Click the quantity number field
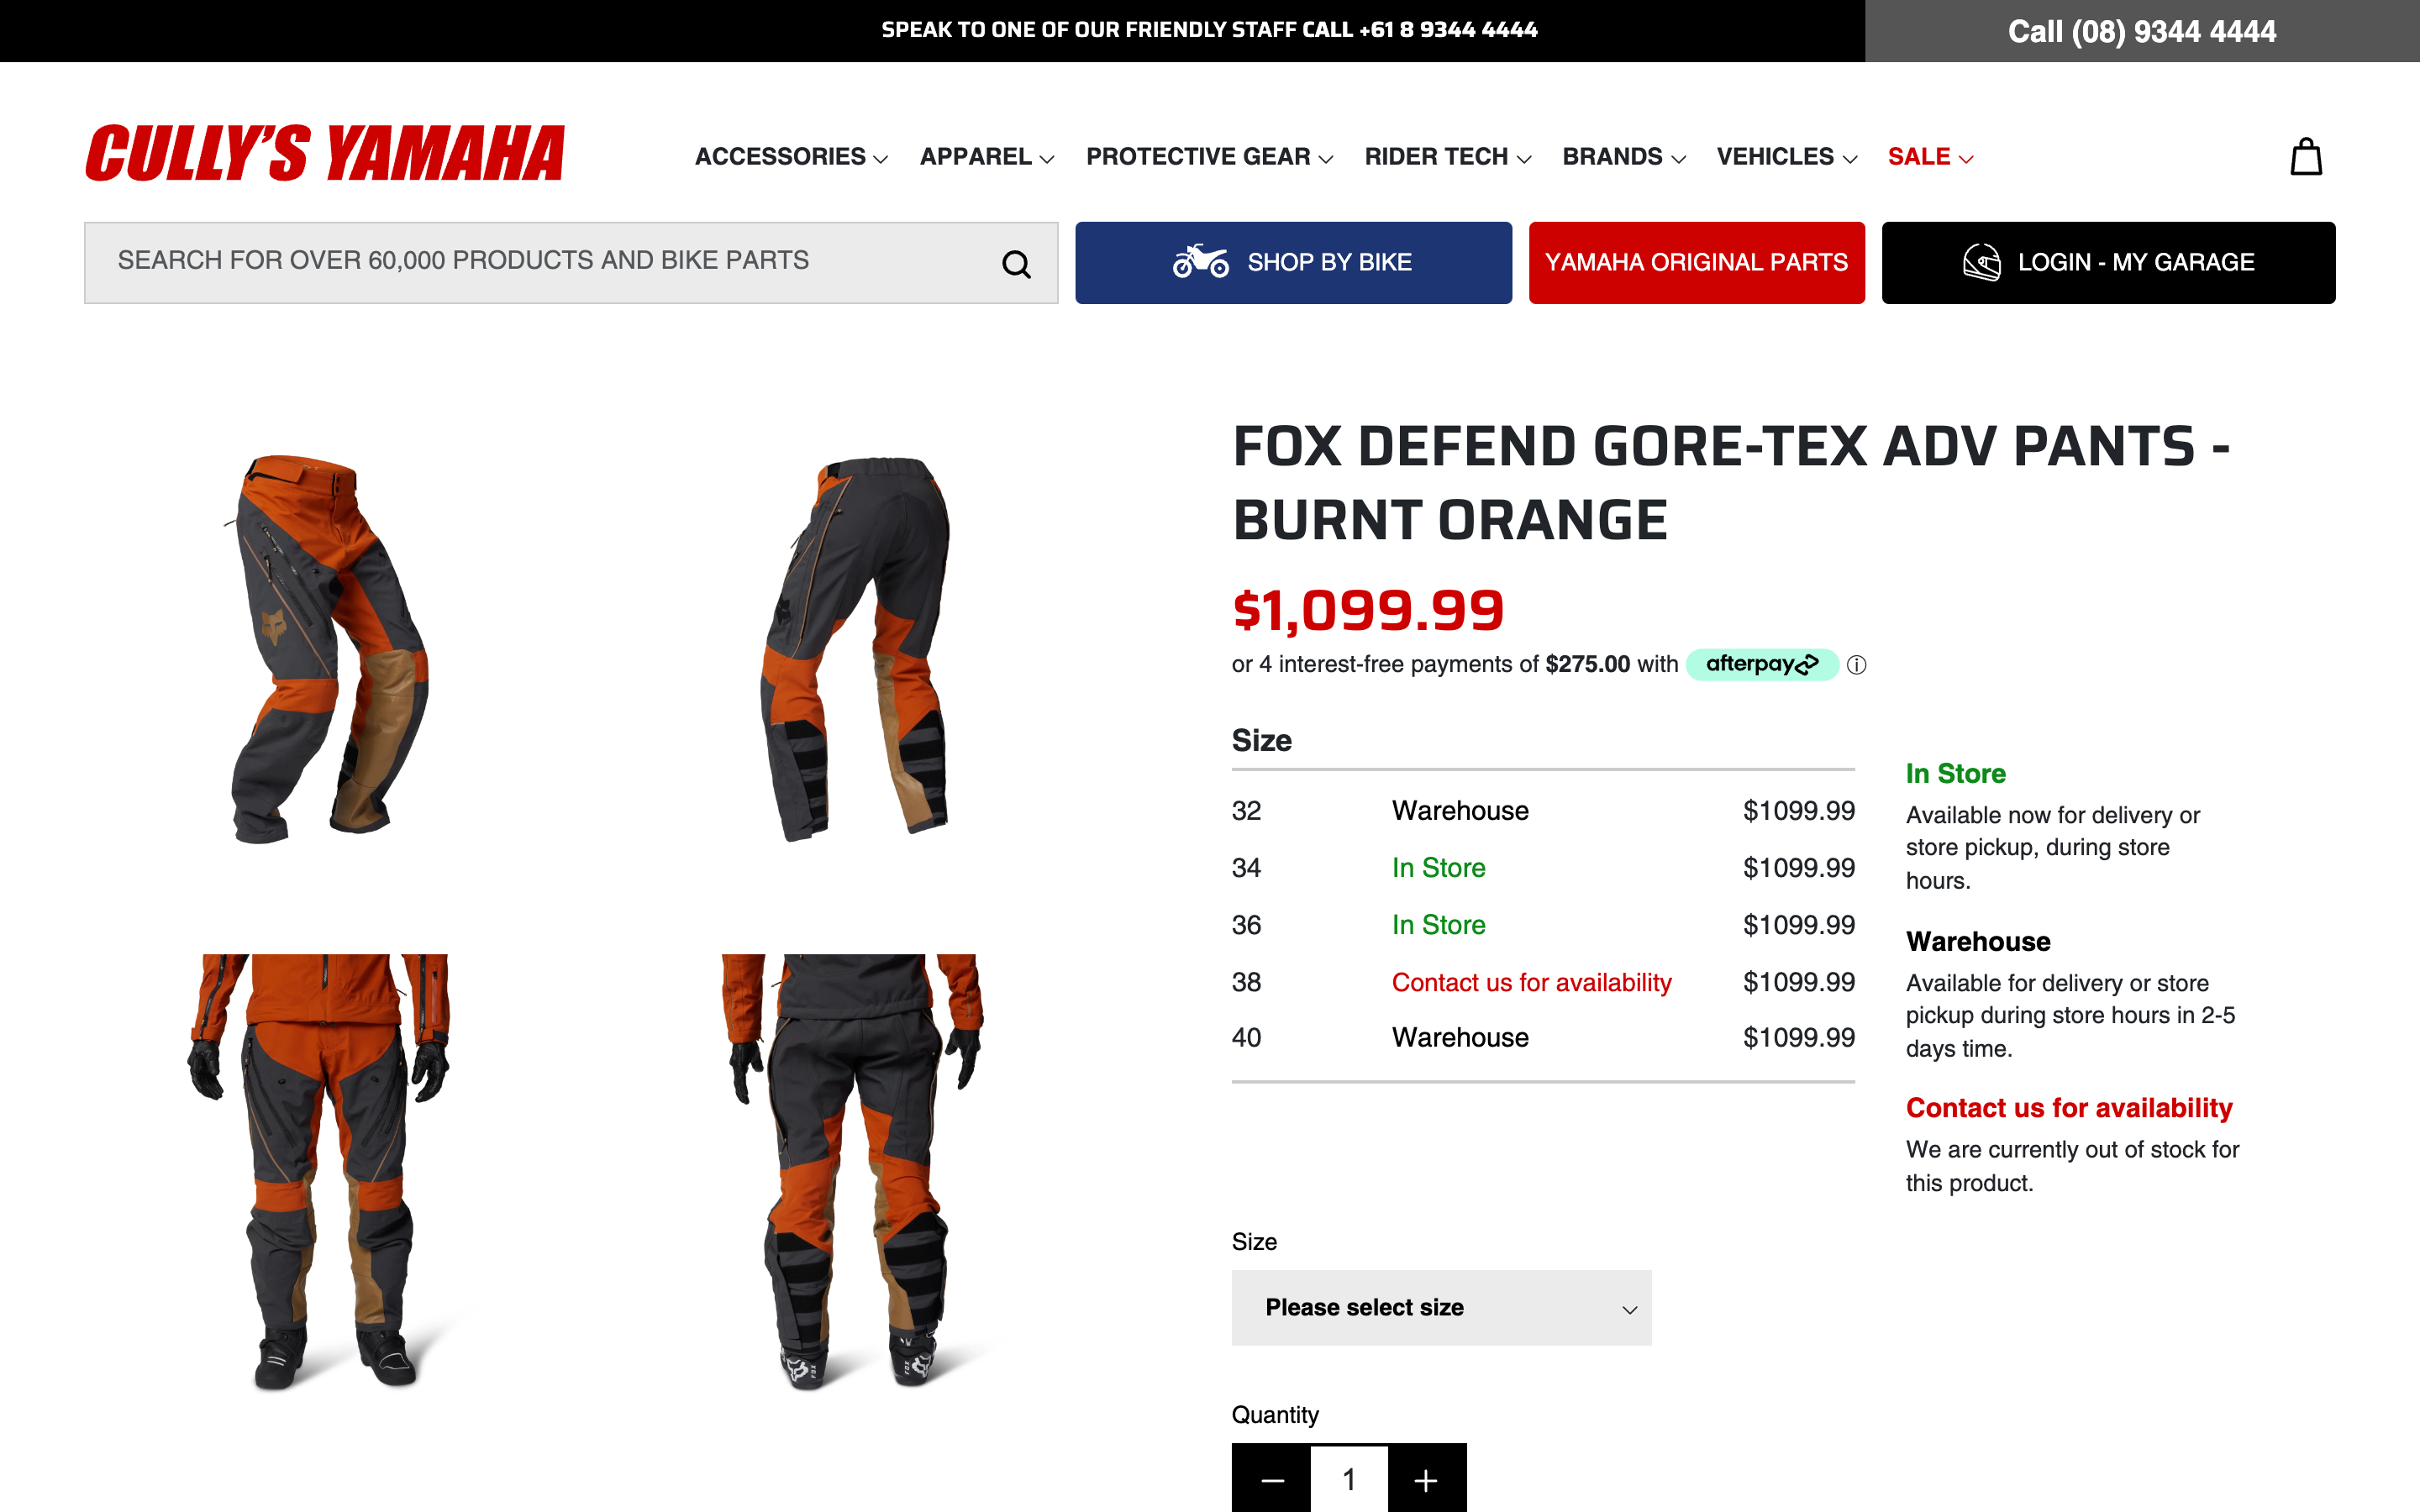2420x1512 pixels. 1349,1479
